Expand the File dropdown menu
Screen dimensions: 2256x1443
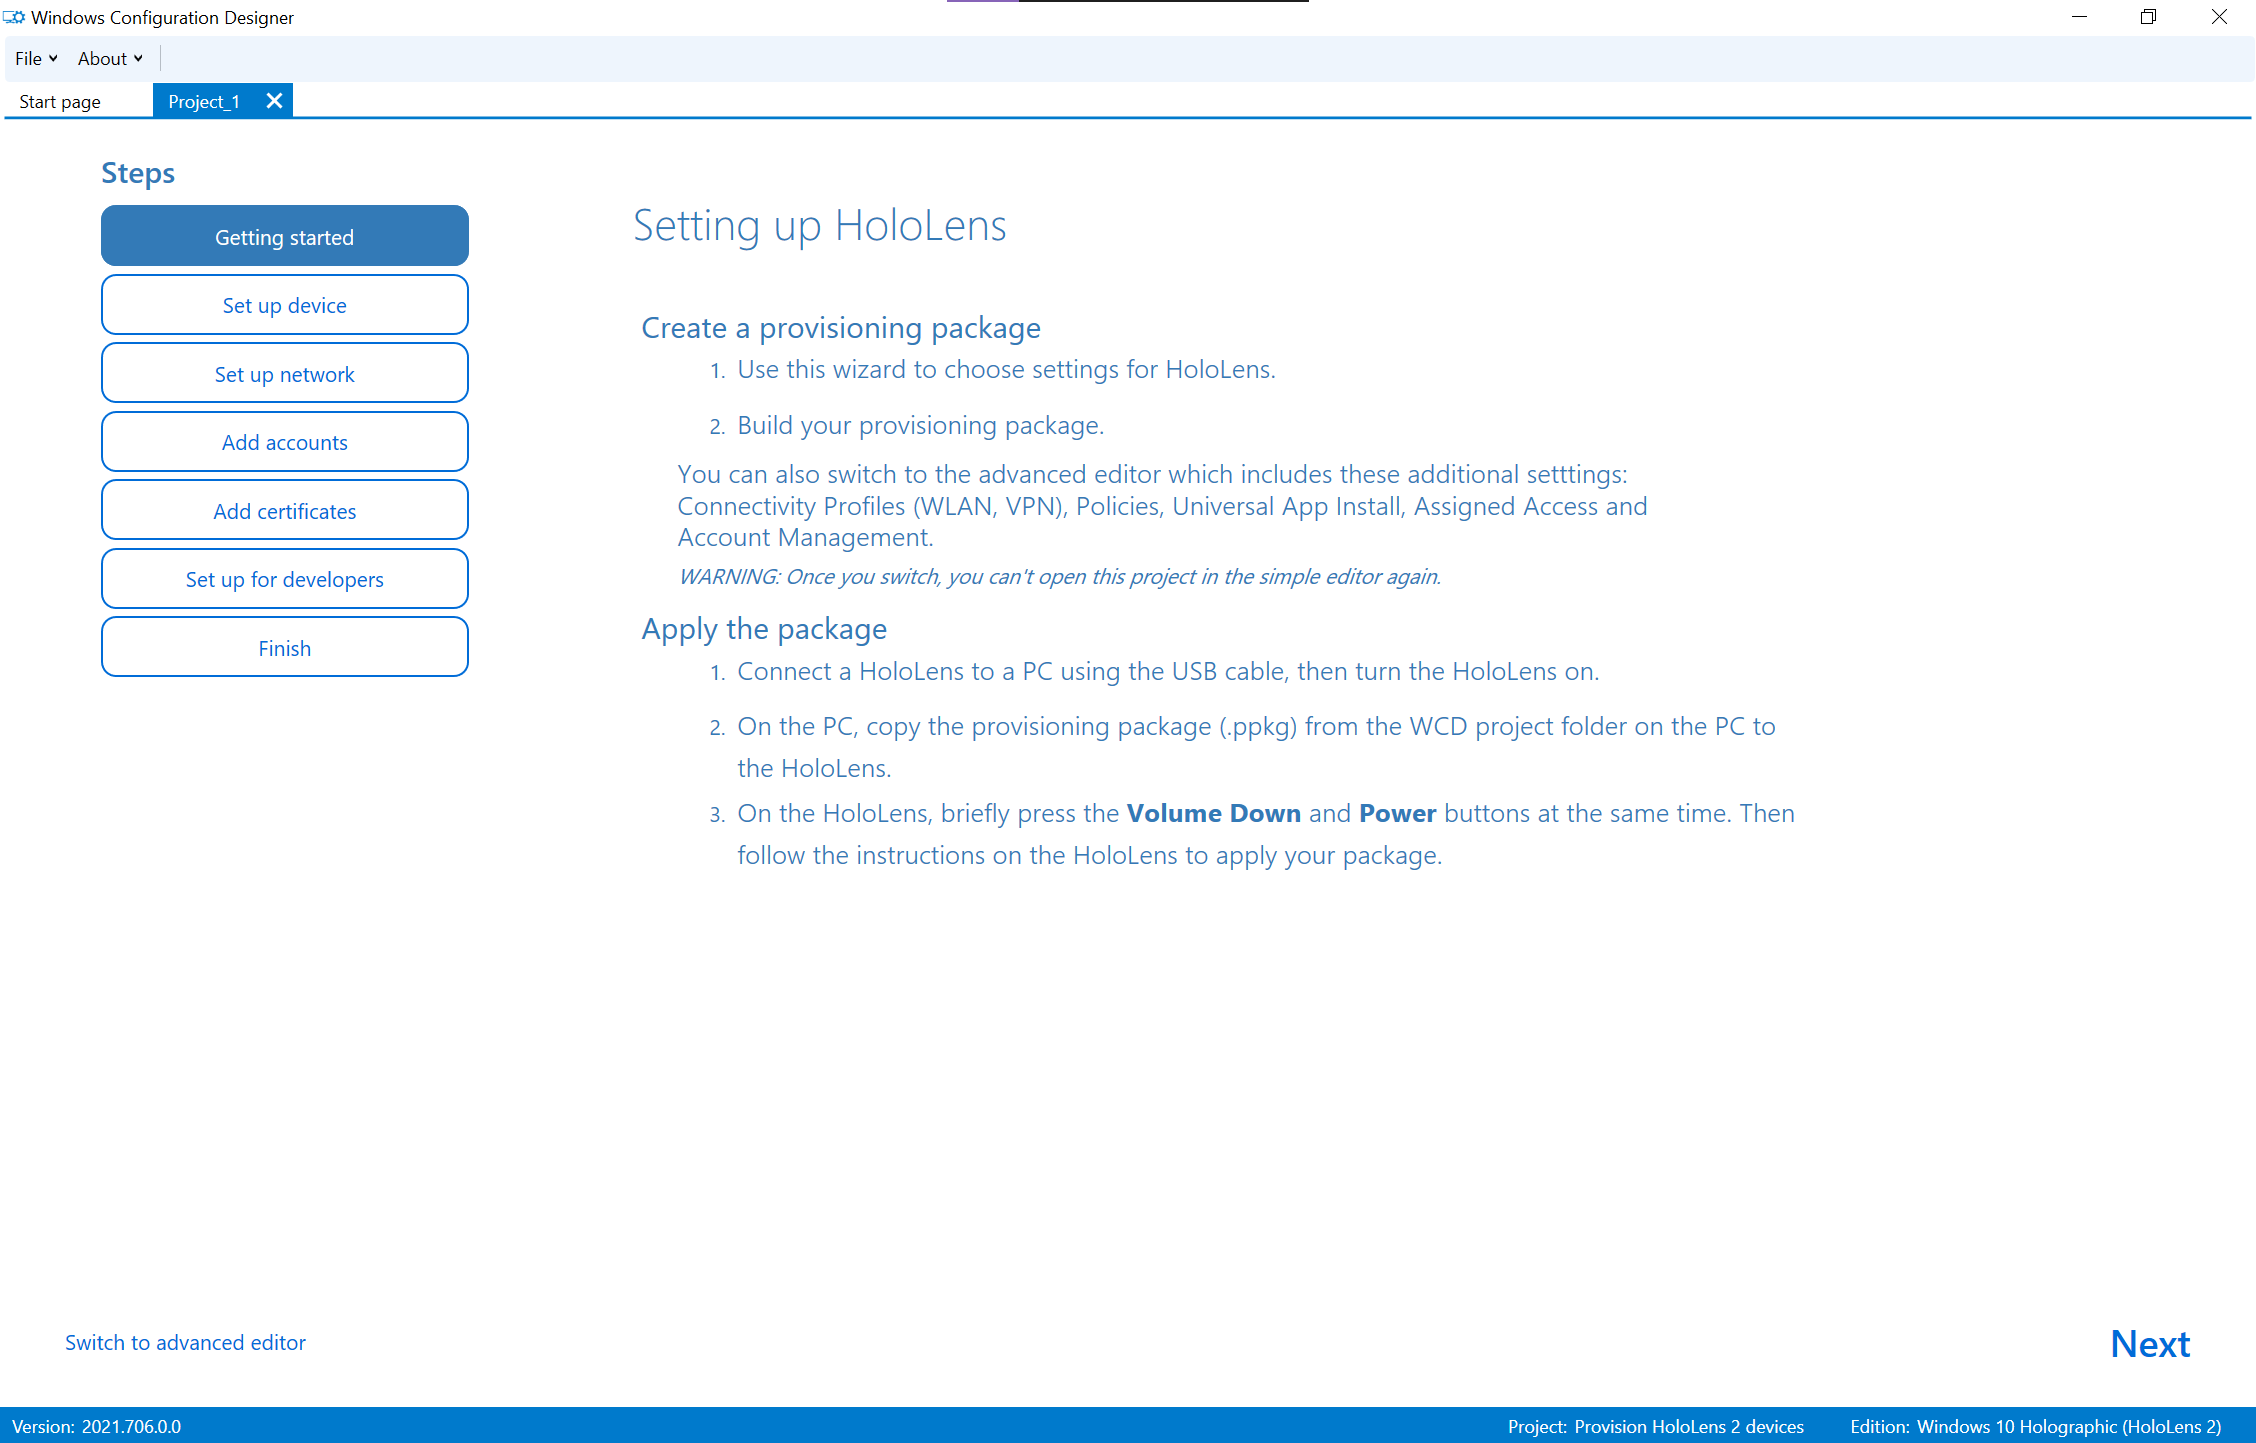[x=33, y=58]
